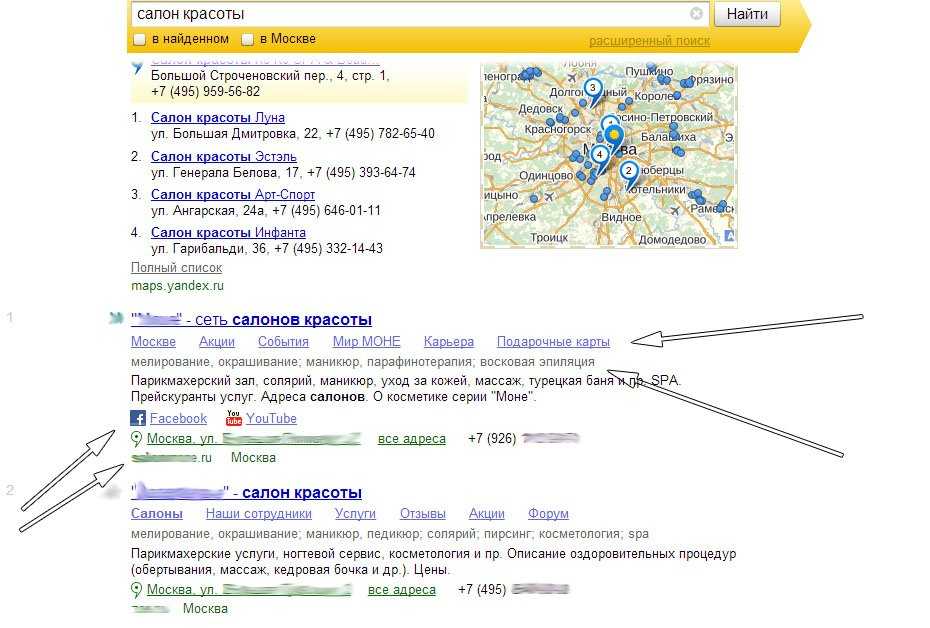Open 'Салон красоты Луна' link
This screenshot has height=628, width=930.
(218, 117)
